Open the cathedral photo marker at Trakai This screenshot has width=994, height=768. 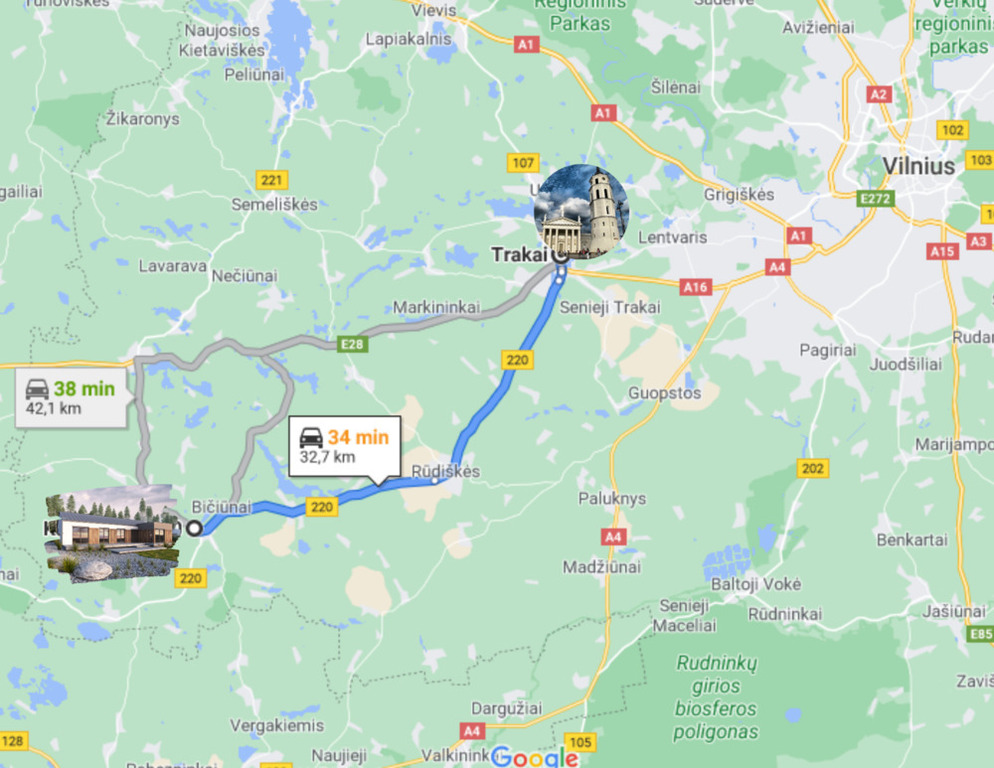pyautogui.click(x=581, y=211)
